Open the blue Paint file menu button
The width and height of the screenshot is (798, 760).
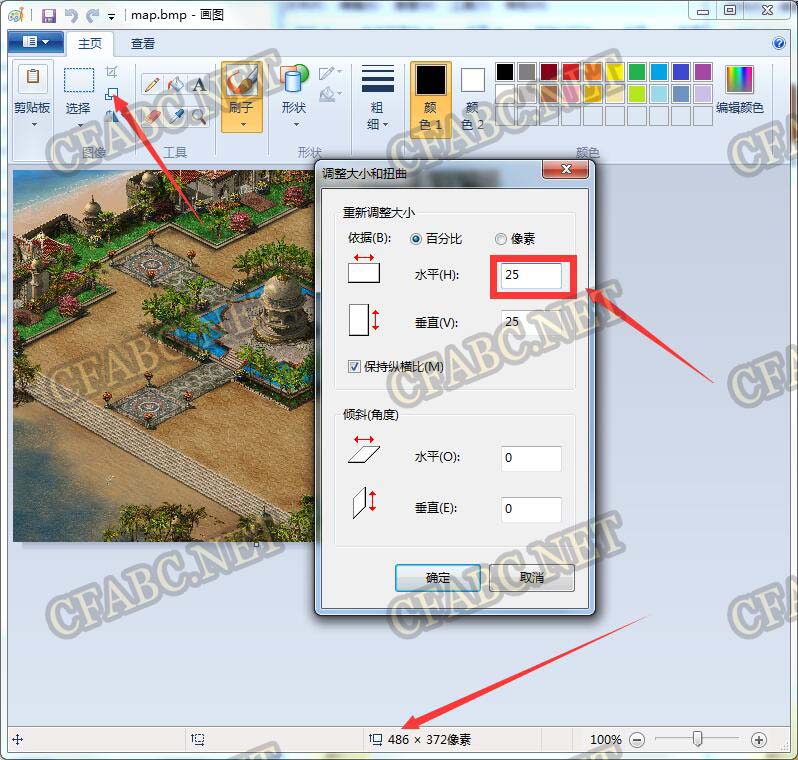(x=36, y=42)
